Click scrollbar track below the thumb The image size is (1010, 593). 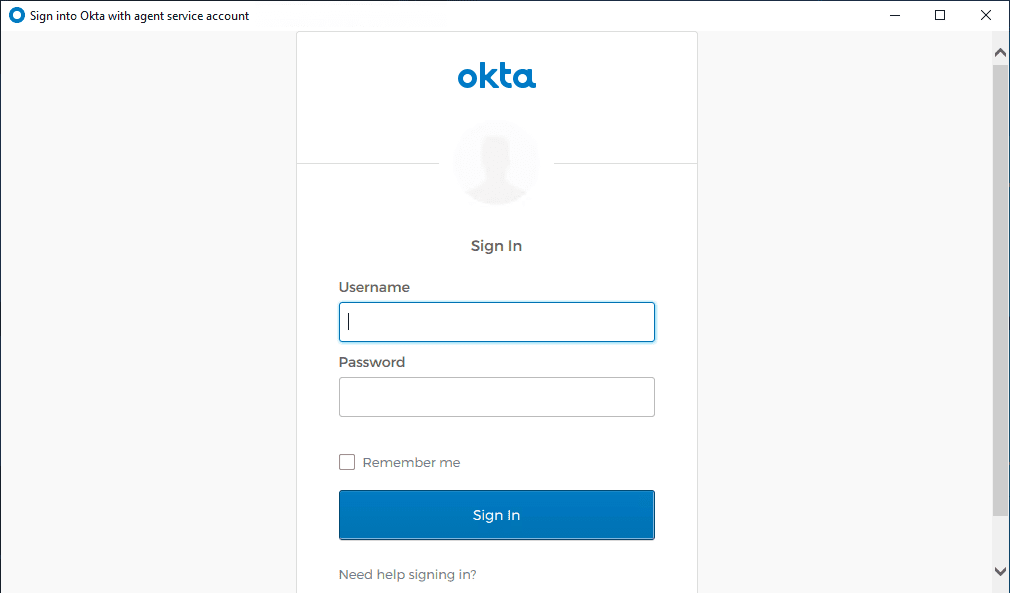click(1000, 538)
